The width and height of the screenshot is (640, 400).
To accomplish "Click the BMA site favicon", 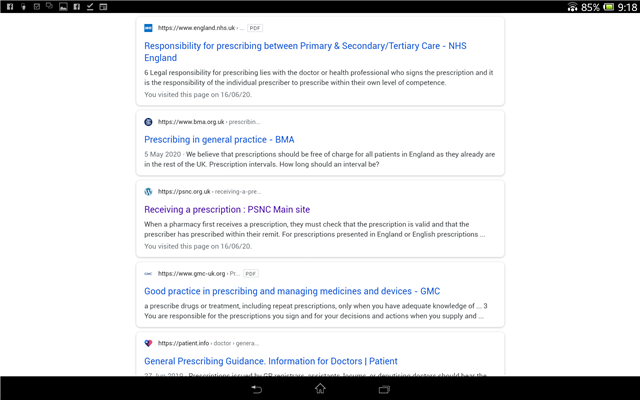I will coord(148,122).
